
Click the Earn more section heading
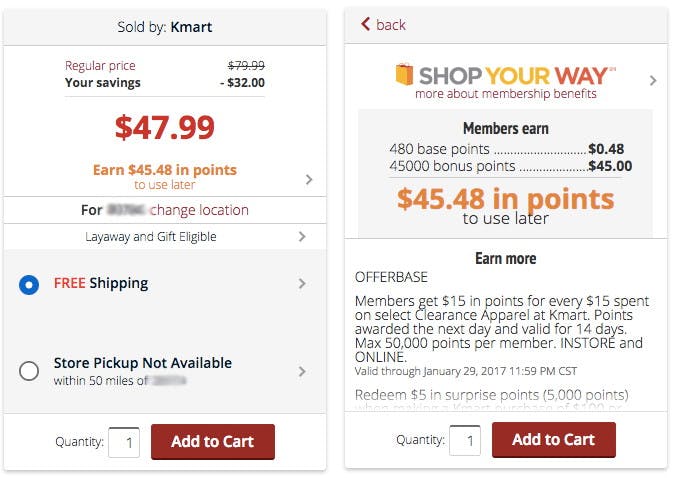505,258
